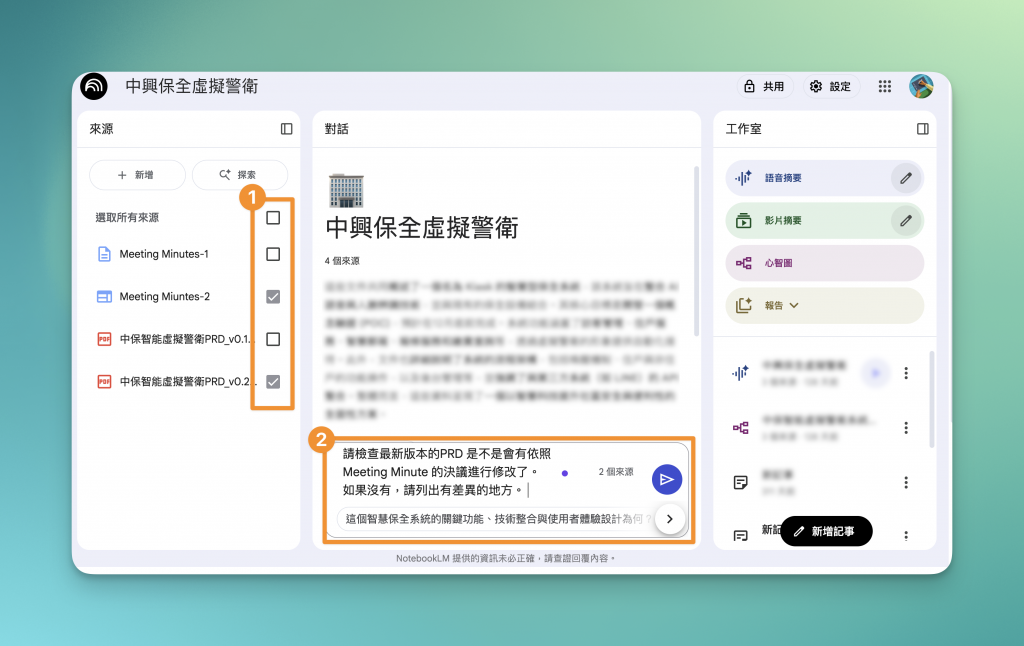Open more options for the 新記 note item
The height and width of the screenshot is (646, 1024).
906,536
